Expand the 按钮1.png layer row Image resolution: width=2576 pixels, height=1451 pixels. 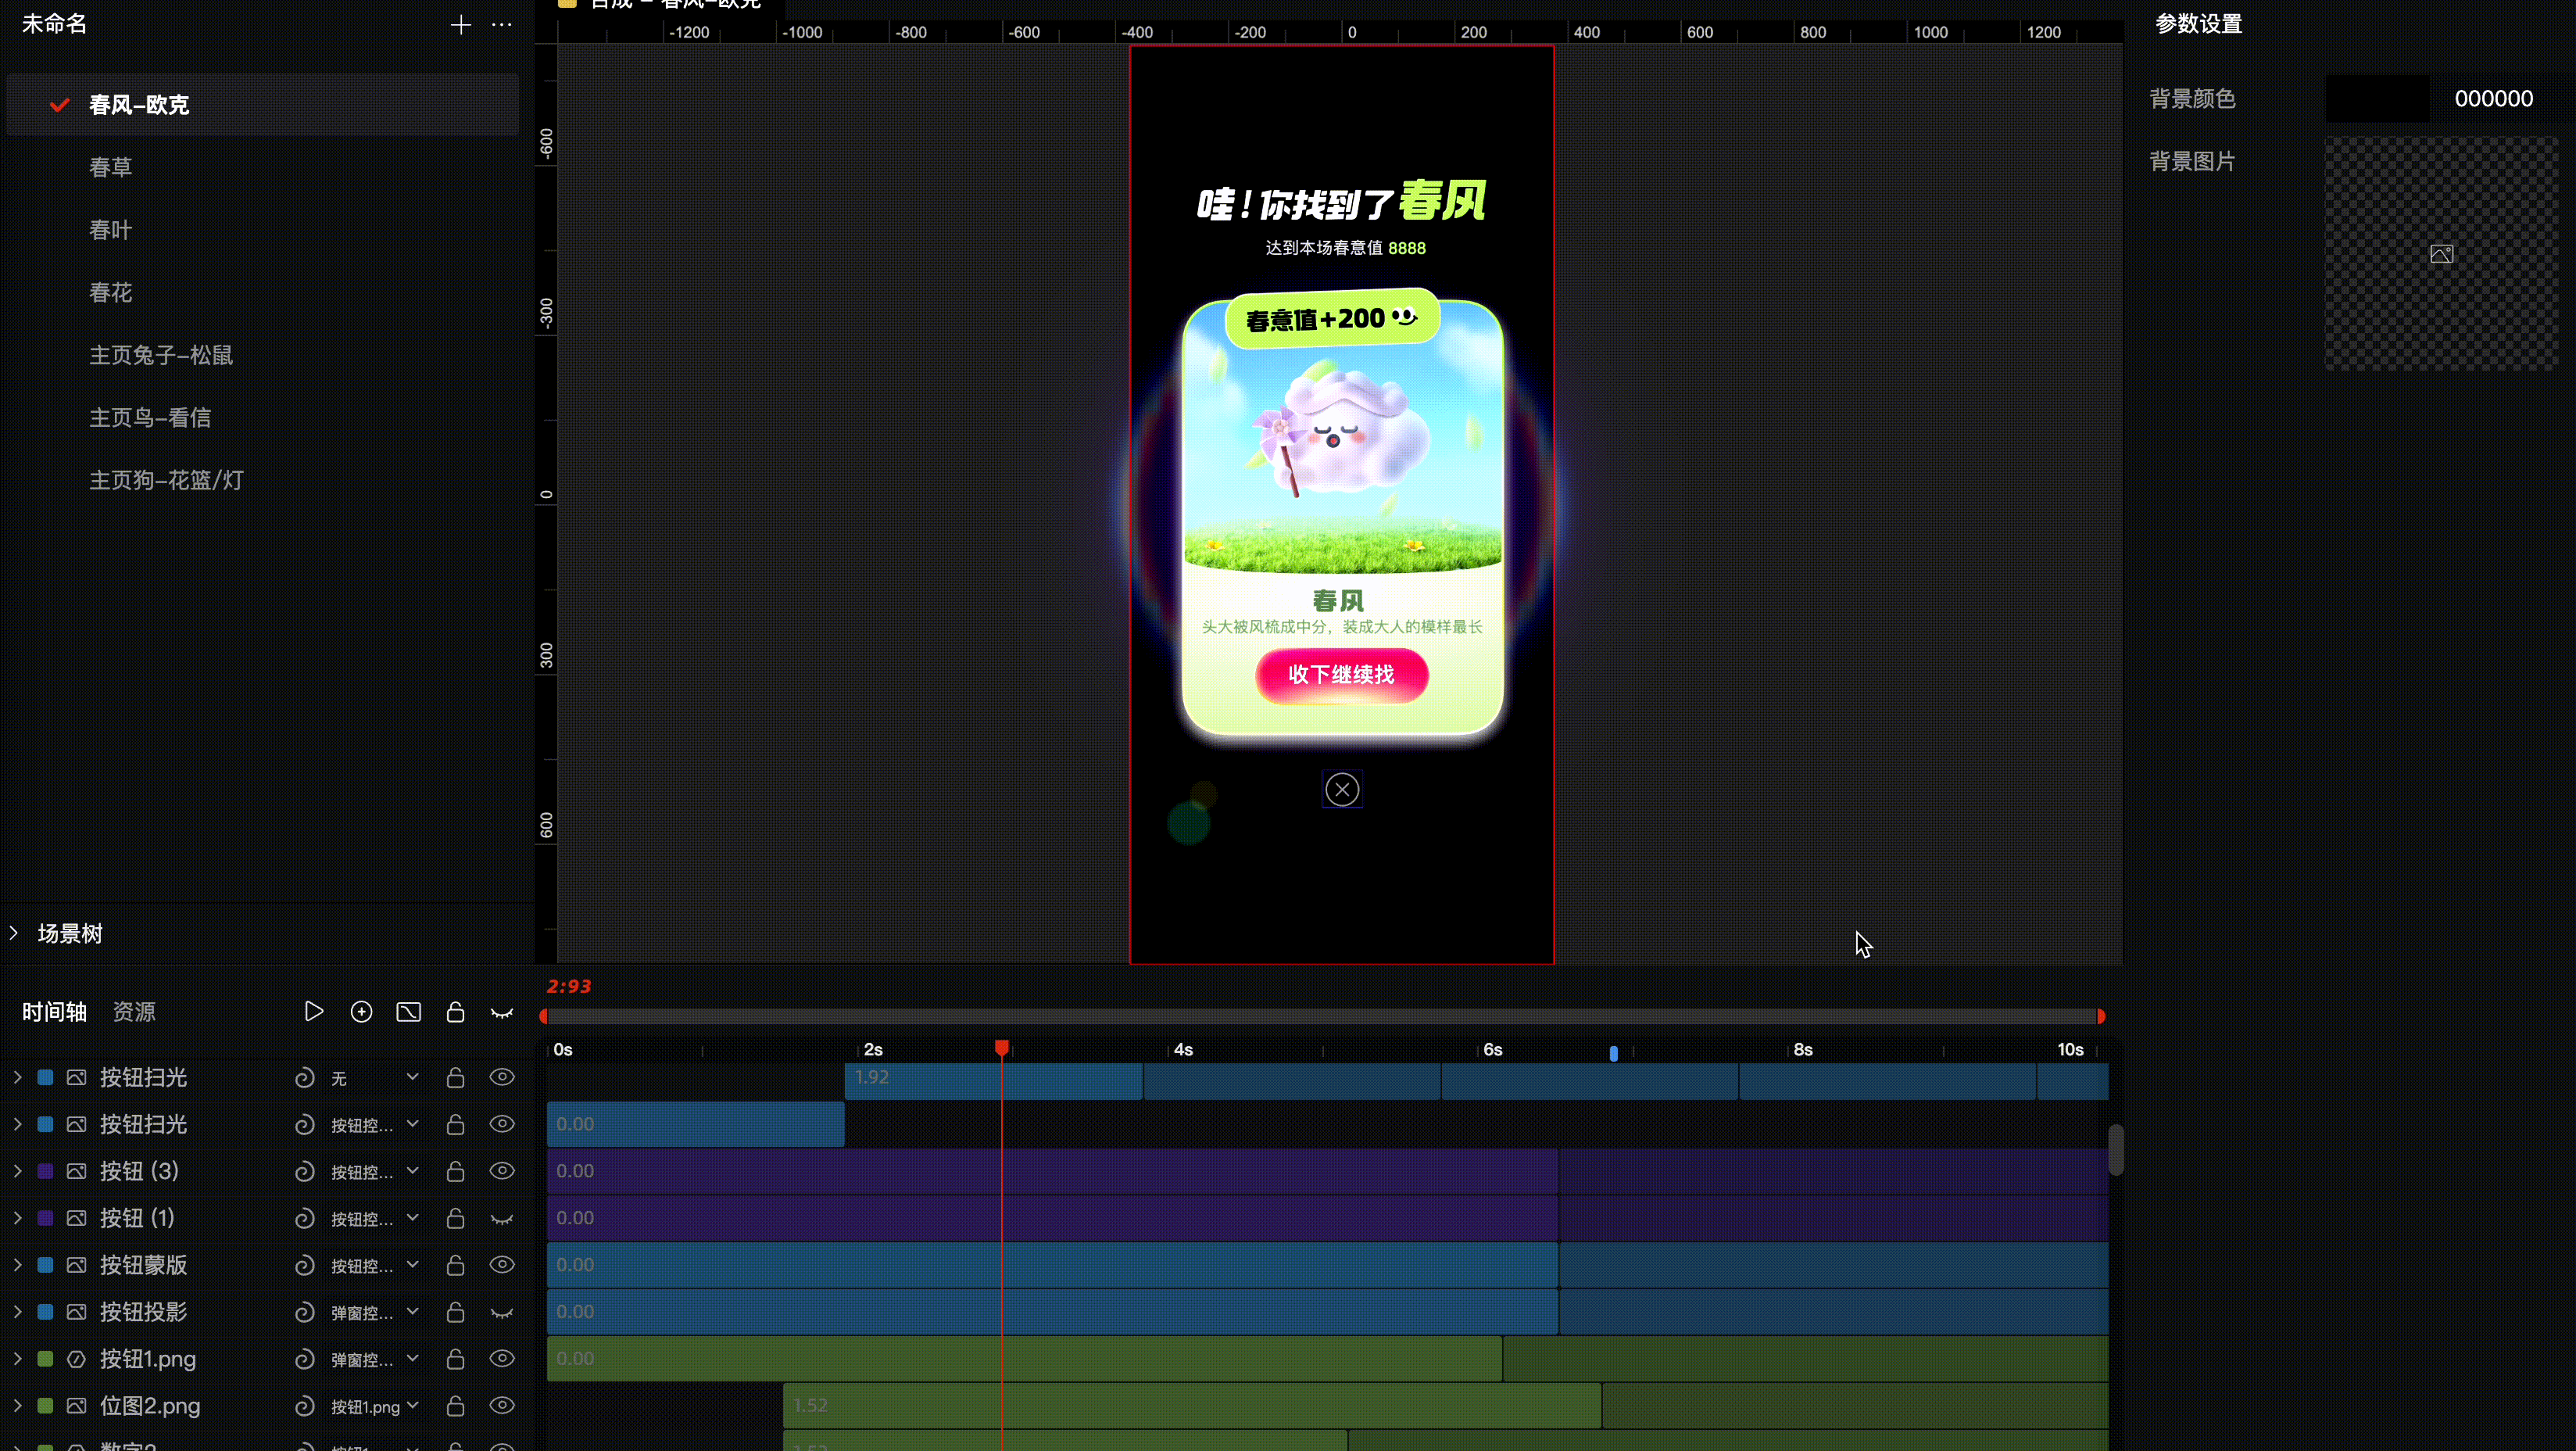[17, 1359]
